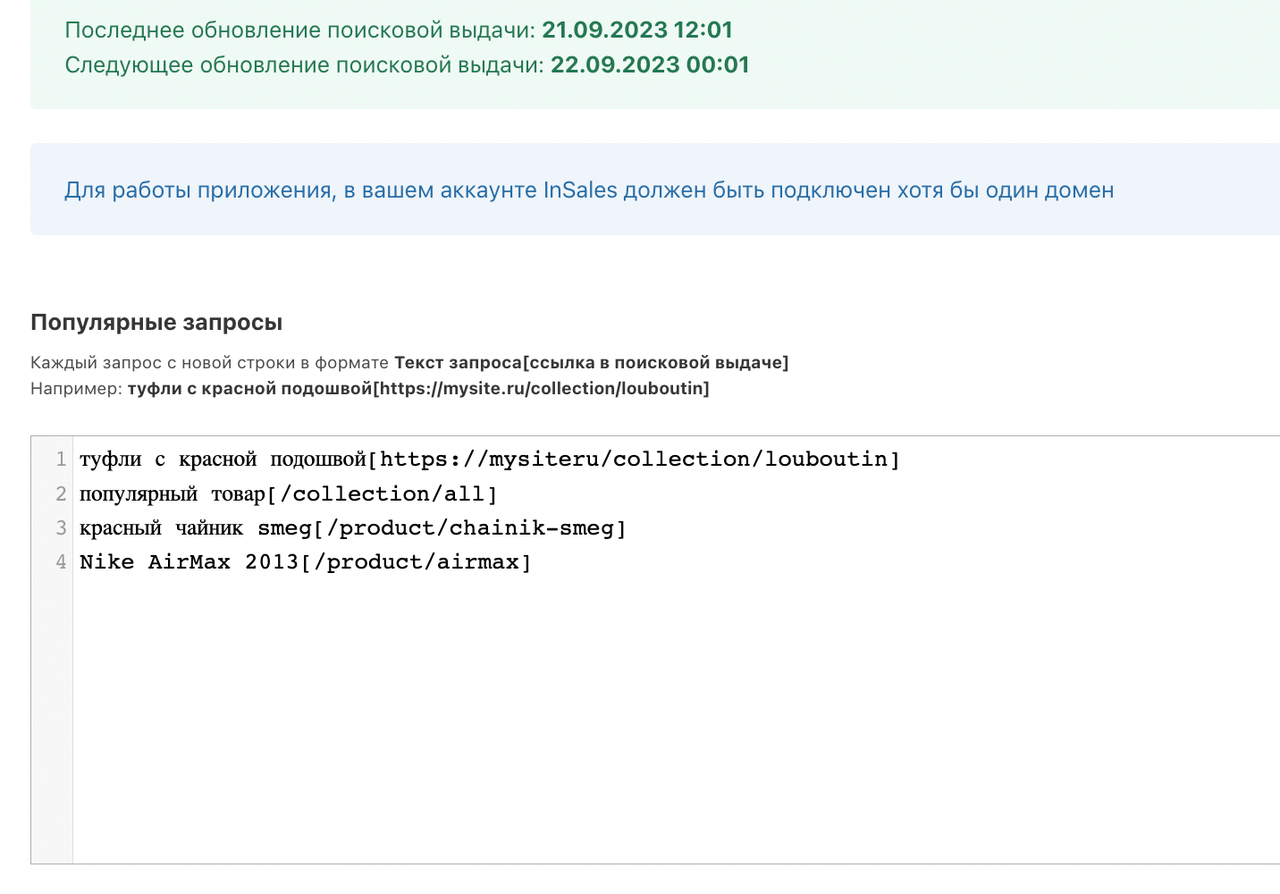Viewport: 1280px width, 894px height.
Task: Click the 'Популярные запросы' heading
Action: 156,323
